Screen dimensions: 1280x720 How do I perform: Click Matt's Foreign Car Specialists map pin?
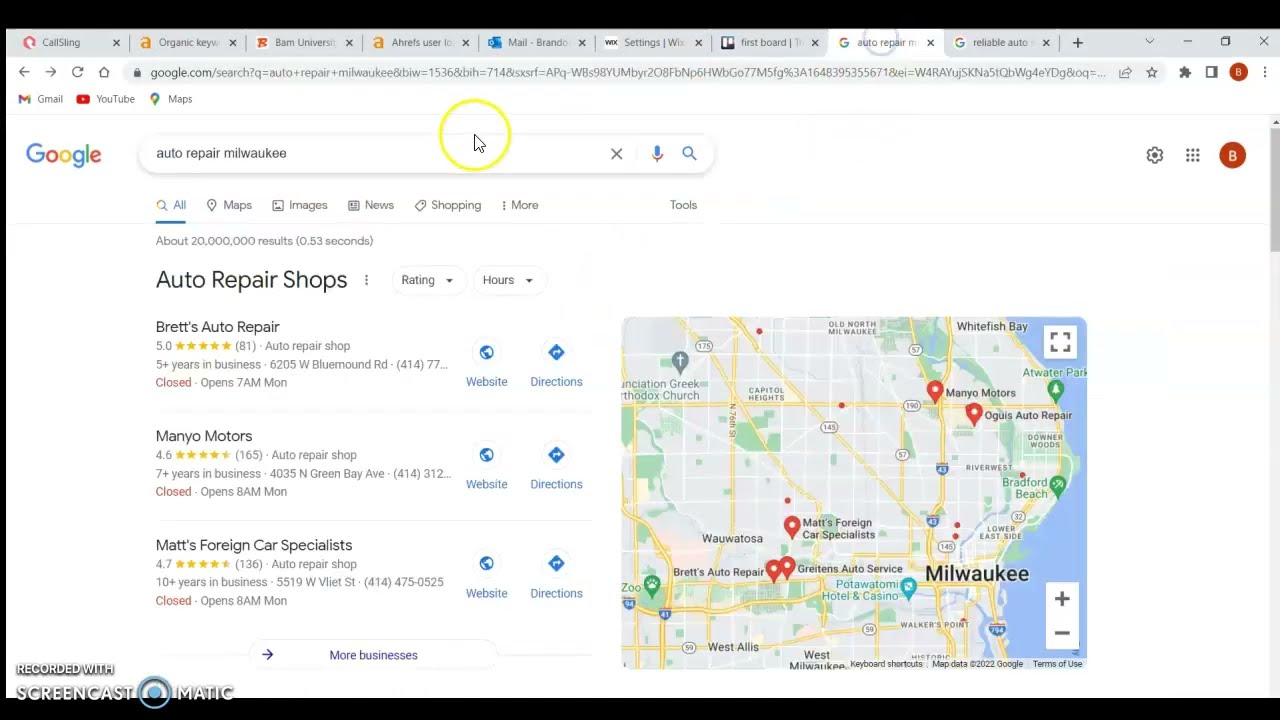792,526
